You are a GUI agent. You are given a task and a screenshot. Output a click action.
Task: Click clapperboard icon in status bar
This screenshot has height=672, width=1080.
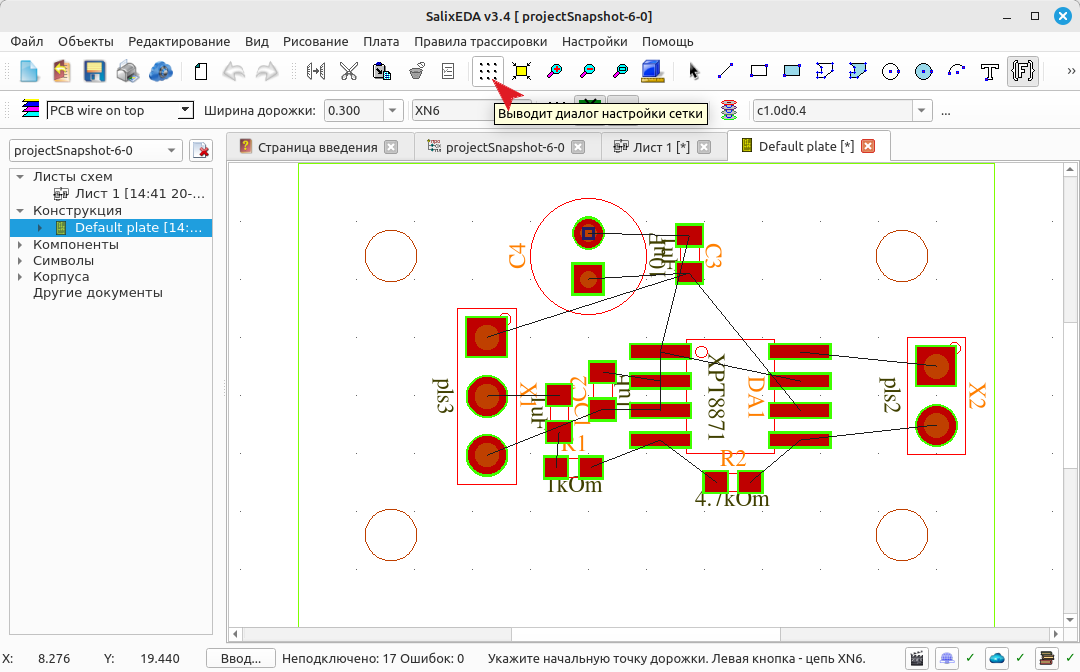point(916,659)
